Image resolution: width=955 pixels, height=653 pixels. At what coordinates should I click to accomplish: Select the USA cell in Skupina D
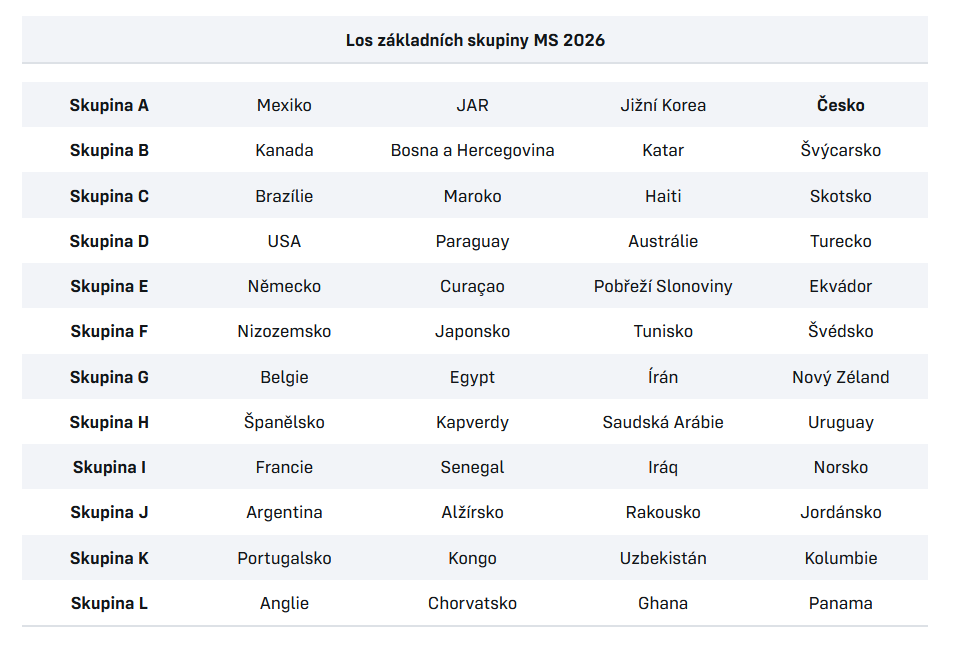point(284,241)
